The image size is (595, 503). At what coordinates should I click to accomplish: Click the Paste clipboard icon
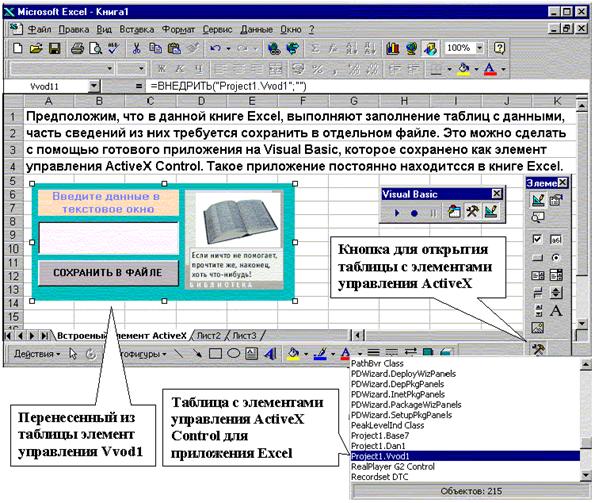coord(174,48)
